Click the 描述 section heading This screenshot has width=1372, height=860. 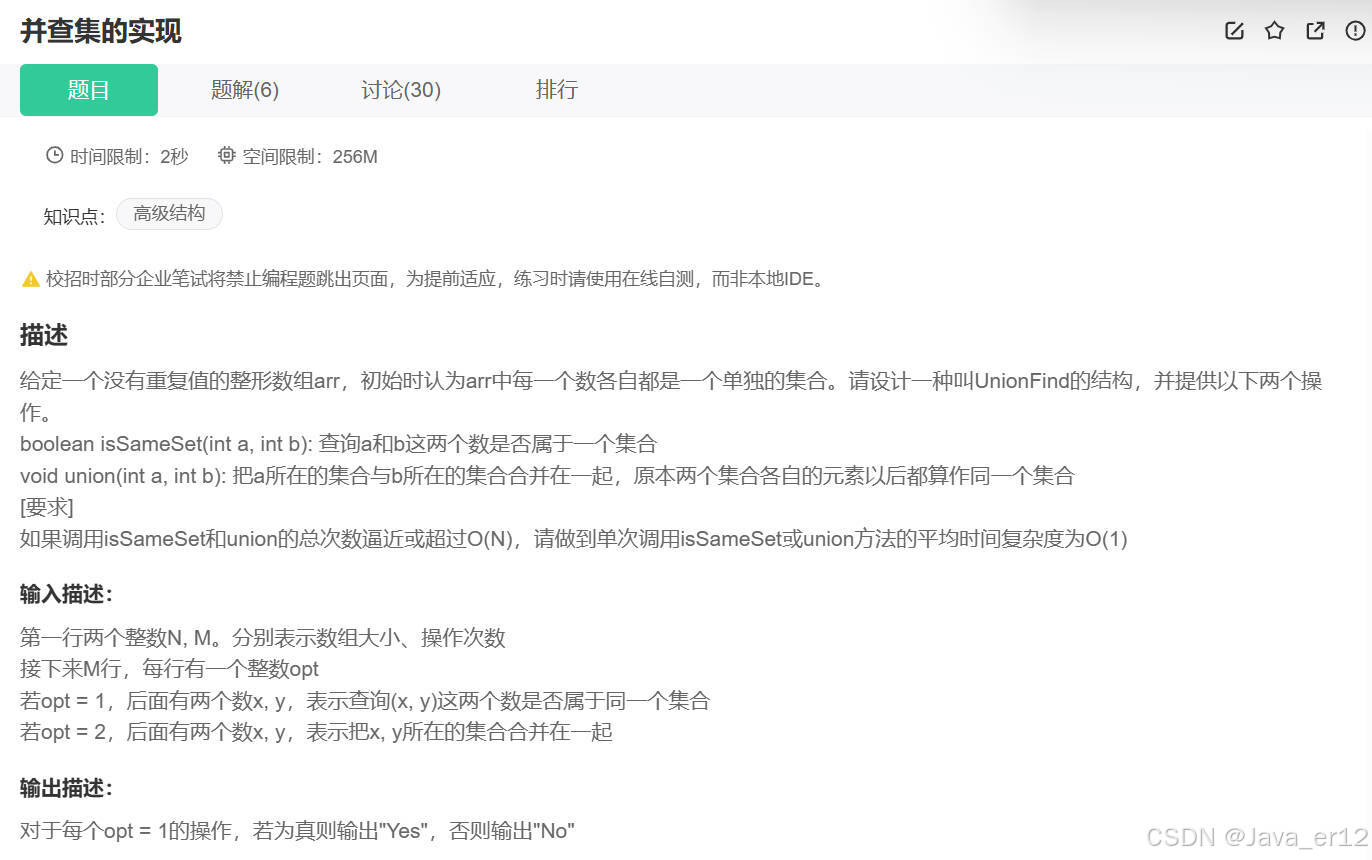[43, 336]
